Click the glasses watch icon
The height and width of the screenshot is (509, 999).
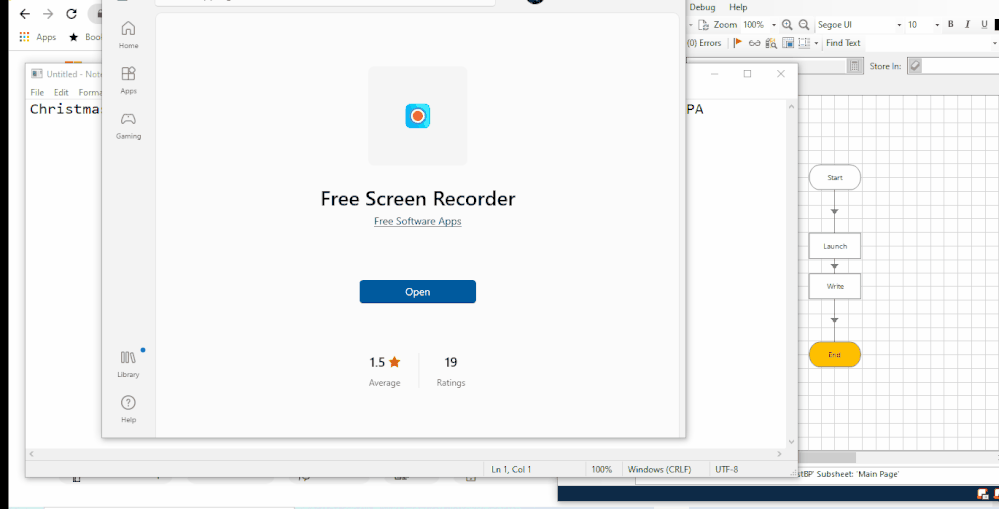coord(754,43)
